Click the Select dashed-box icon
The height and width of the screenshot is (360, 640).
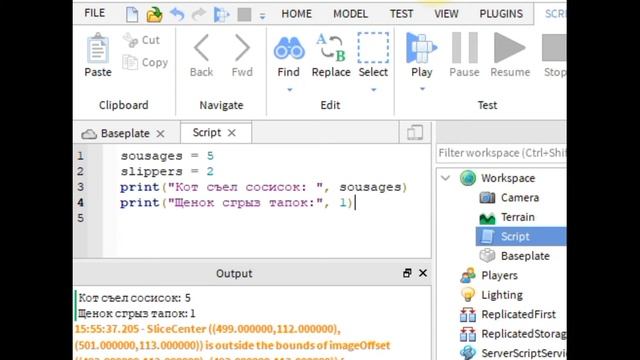click(x=373, y=48)
